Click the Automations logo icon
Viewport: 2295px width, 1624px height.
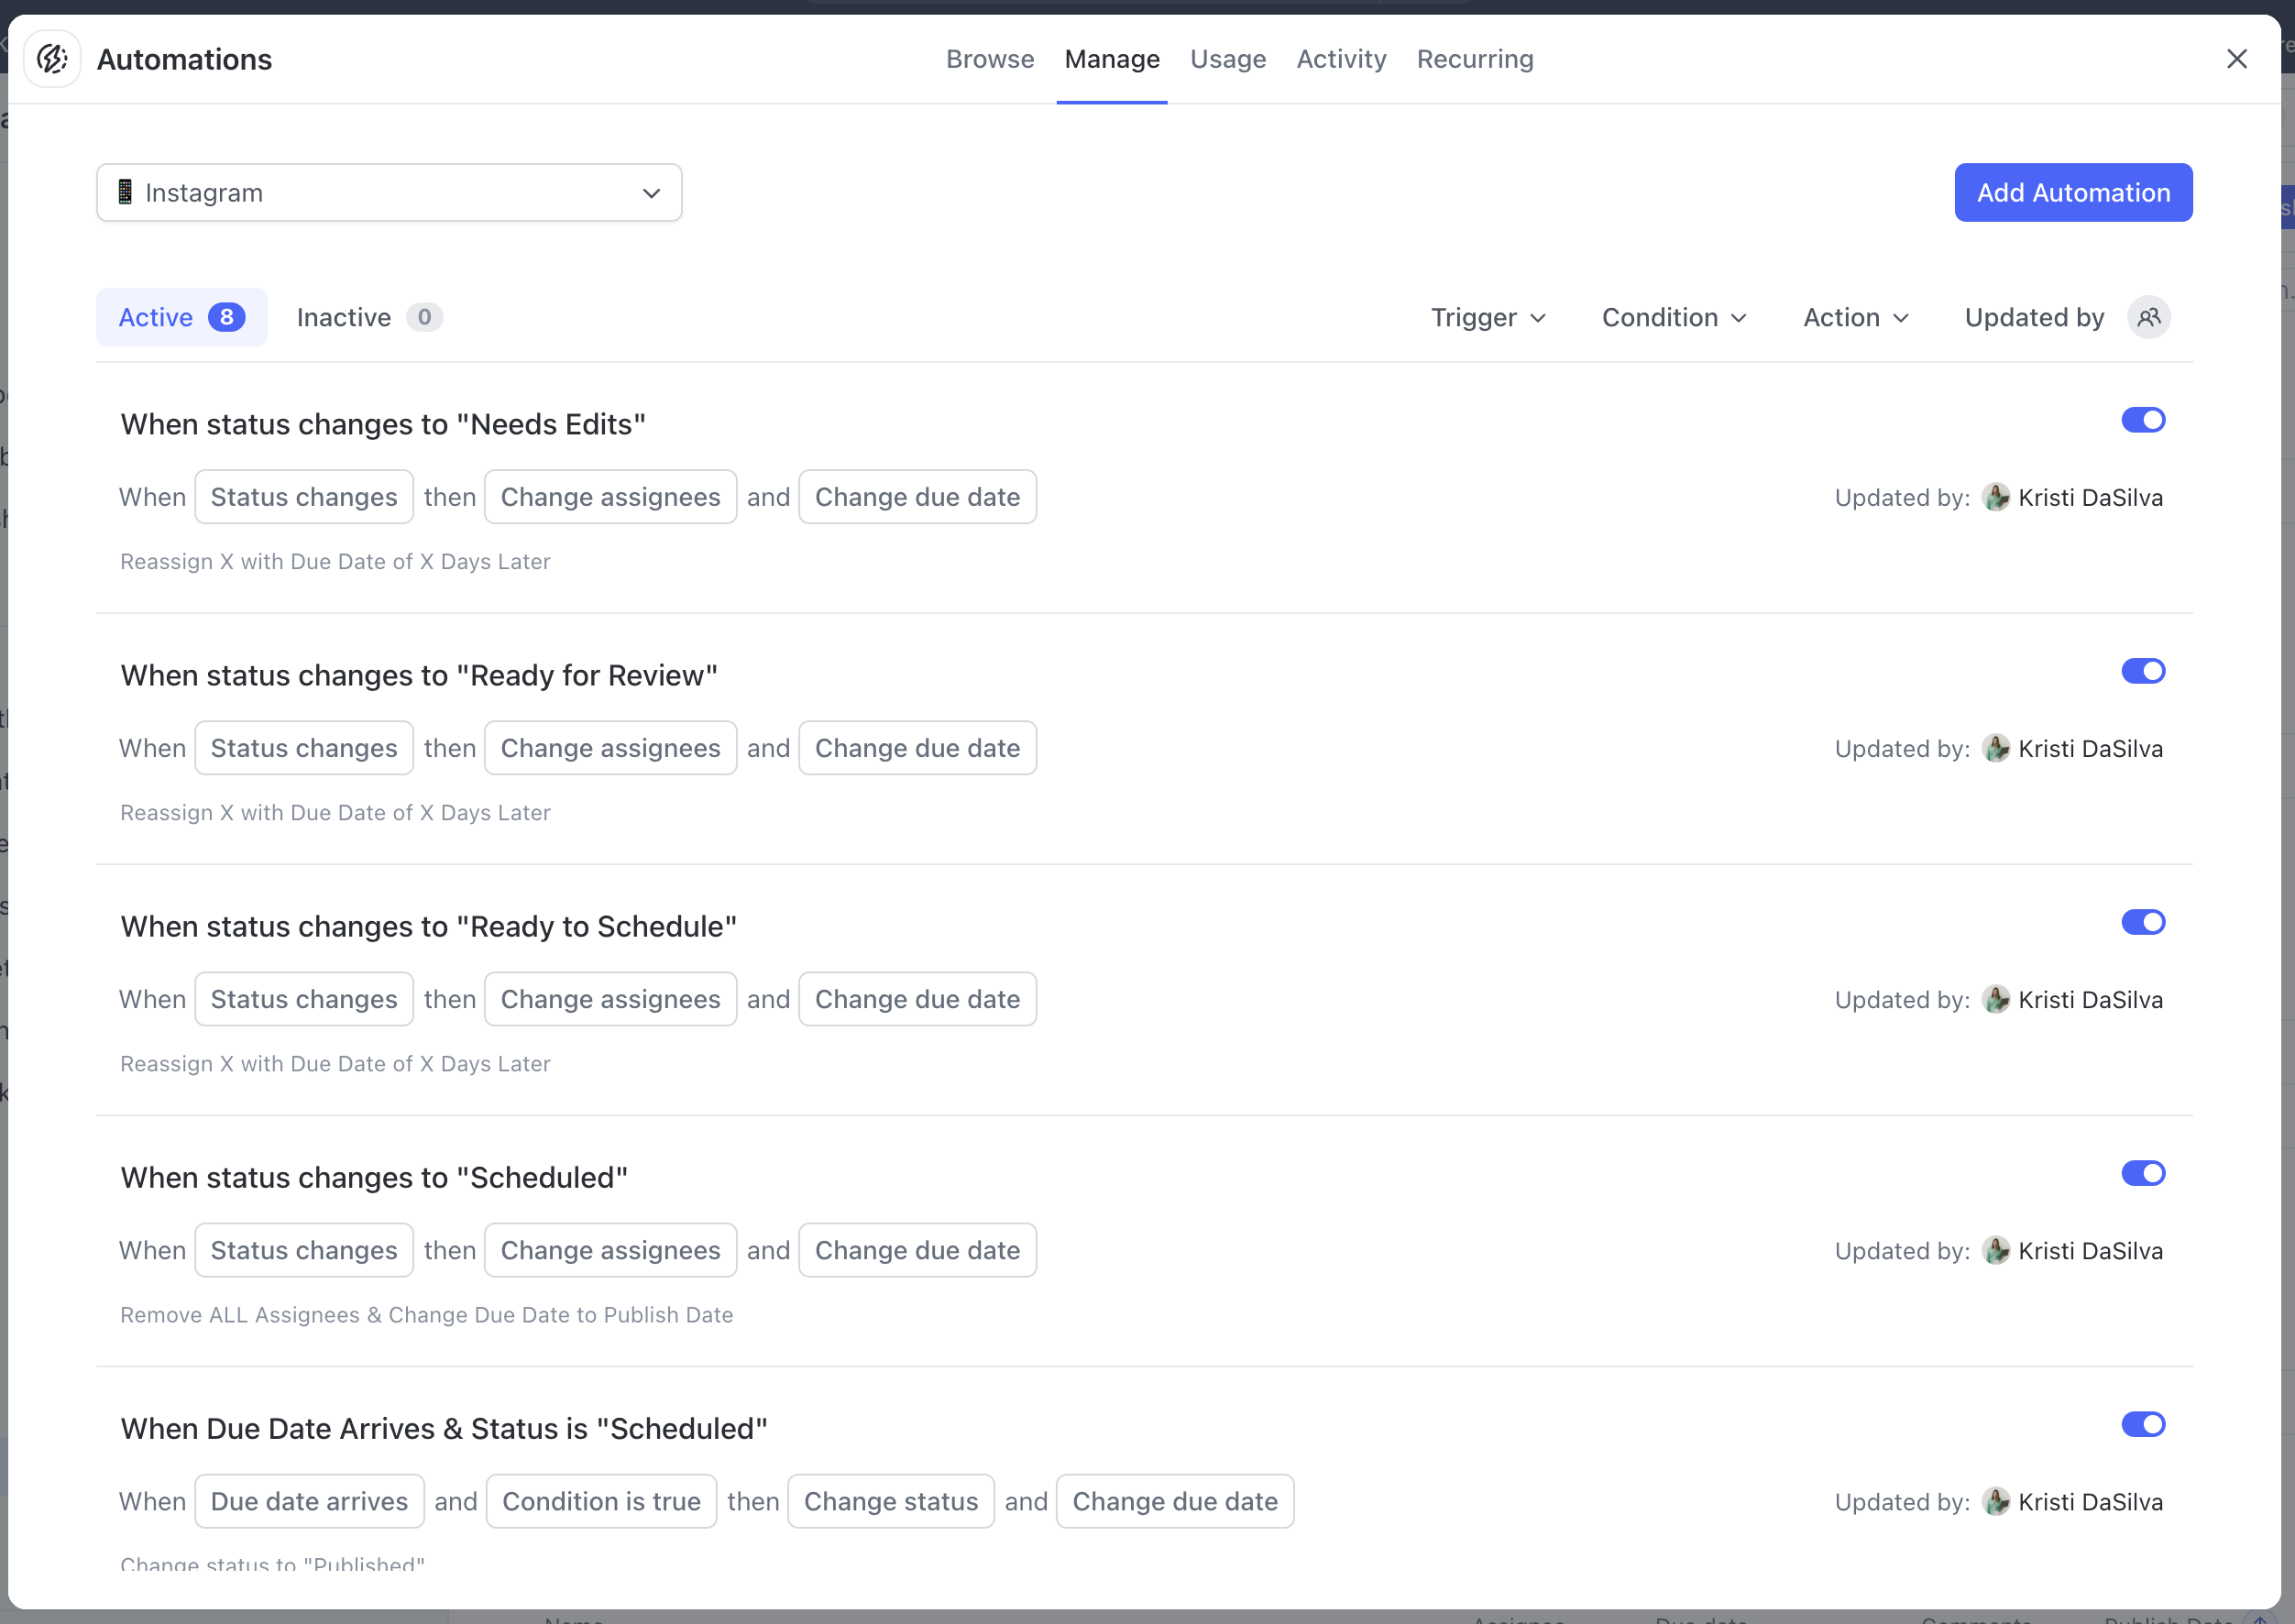[x=52, y=59]
